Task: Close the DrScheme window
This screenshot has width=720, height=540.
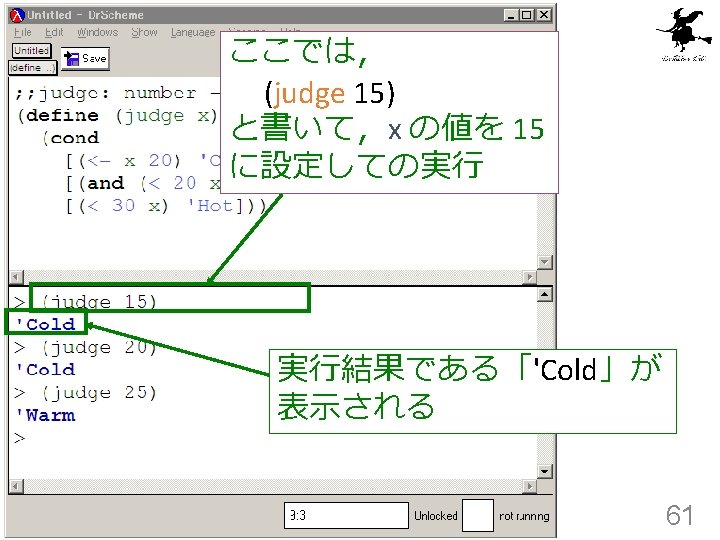Action: [544, 15]
